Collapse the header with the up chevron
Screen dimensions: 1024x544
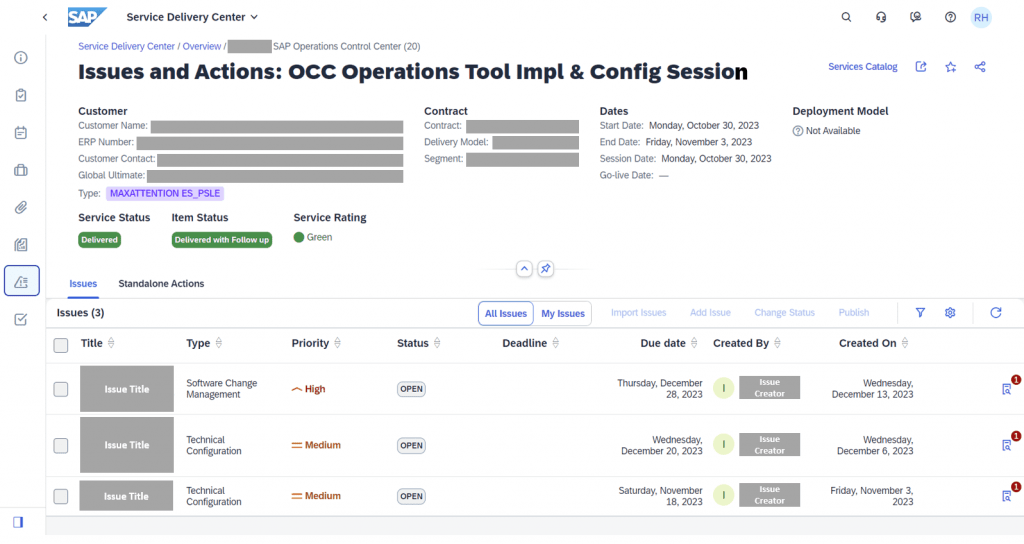(x=524, y=269)
